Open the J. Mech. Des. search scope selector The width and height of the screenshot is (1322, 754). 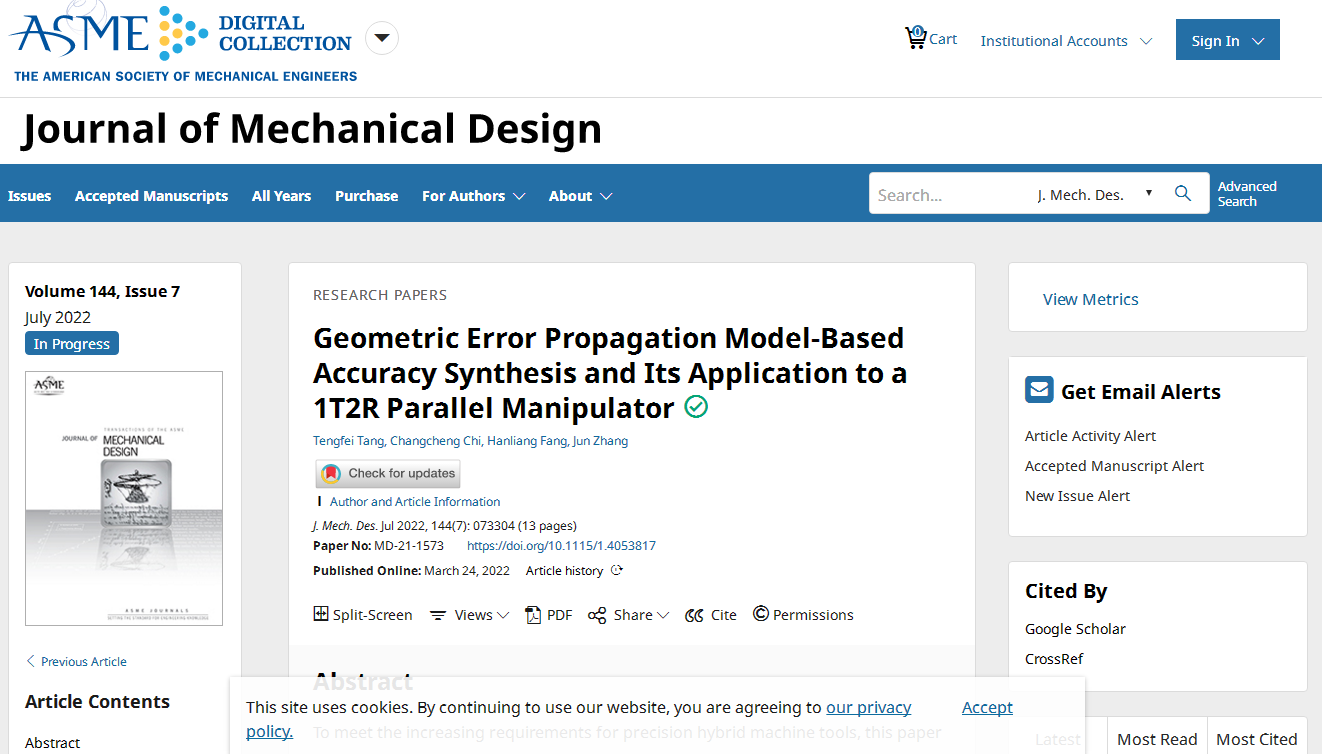[1094, 195]
